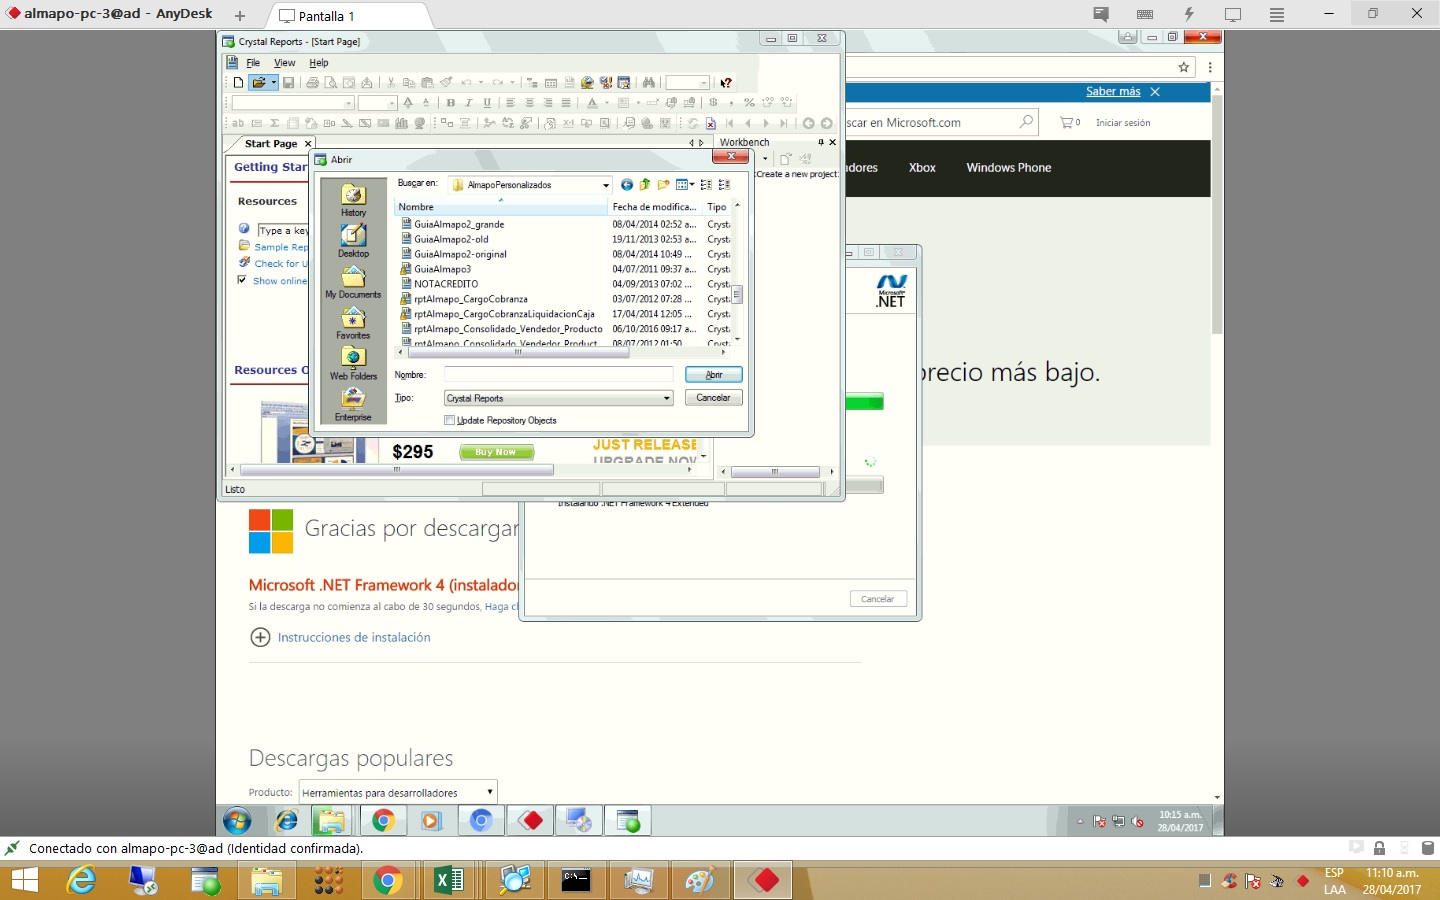The height and width of the screenshot is (900, 1440).
Task: Click the percent format icon
Action: 749,103
